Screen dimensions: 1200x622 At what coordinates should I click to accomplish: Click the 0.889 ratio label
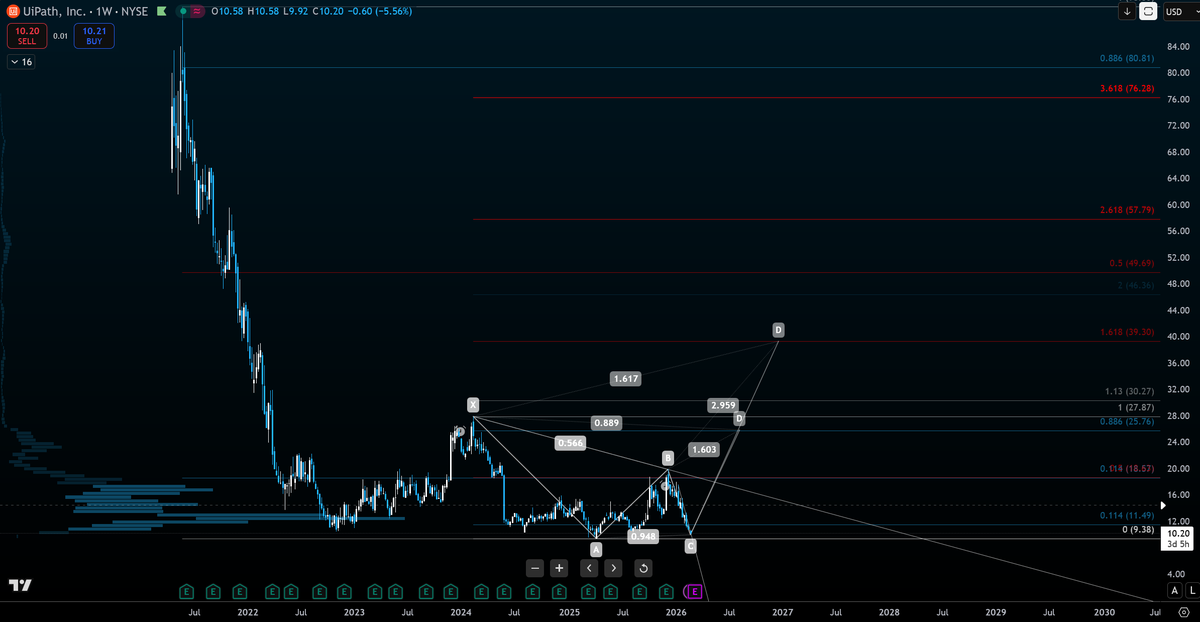click(x=606, y=423)
